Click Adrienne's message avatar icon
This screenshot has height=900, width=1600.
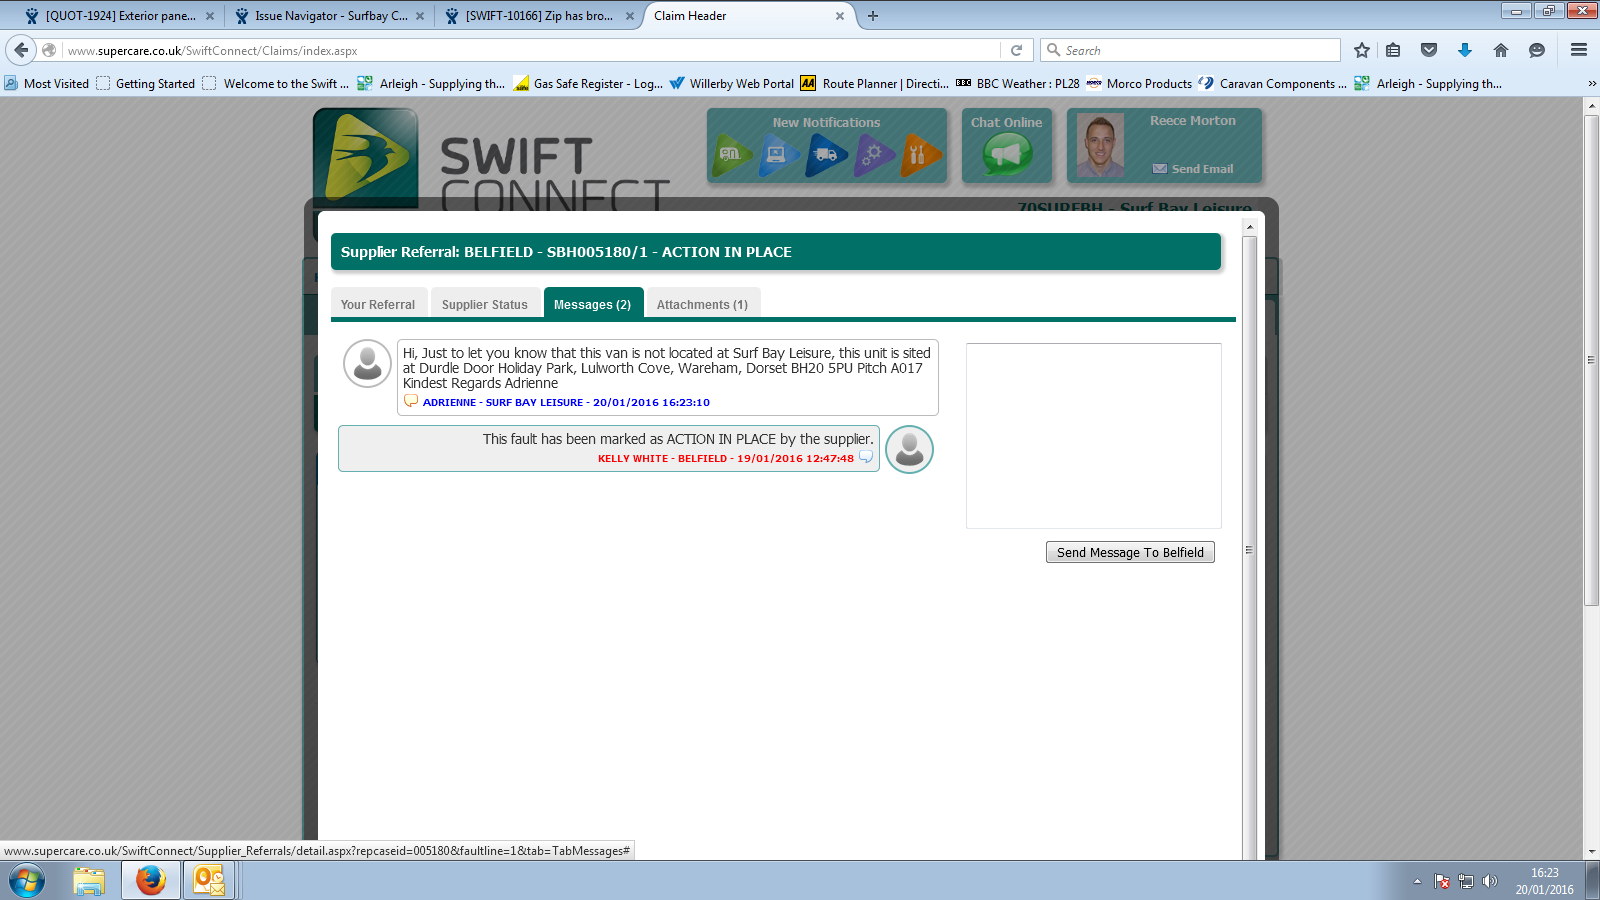367,363
